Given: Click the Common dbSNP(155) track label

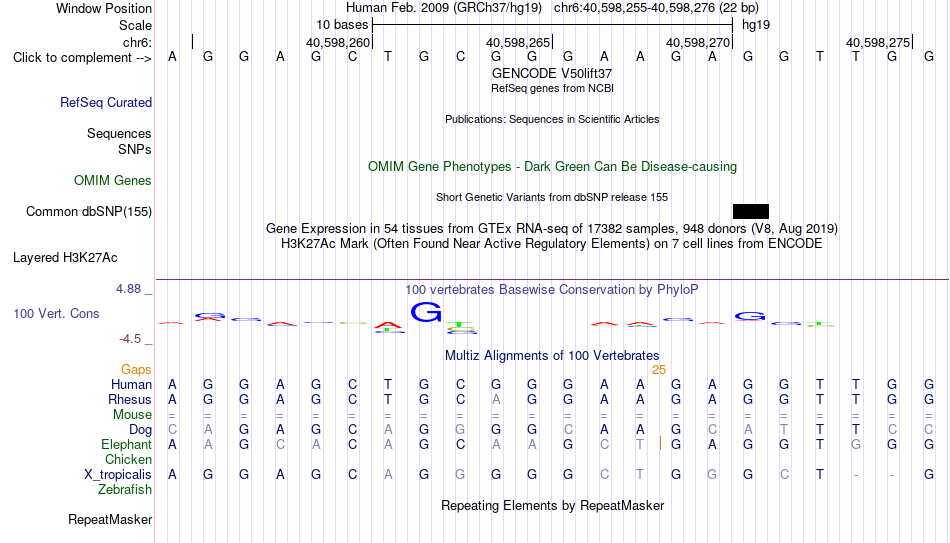Looking at the screenshot, I should click(x=89, y=212).
